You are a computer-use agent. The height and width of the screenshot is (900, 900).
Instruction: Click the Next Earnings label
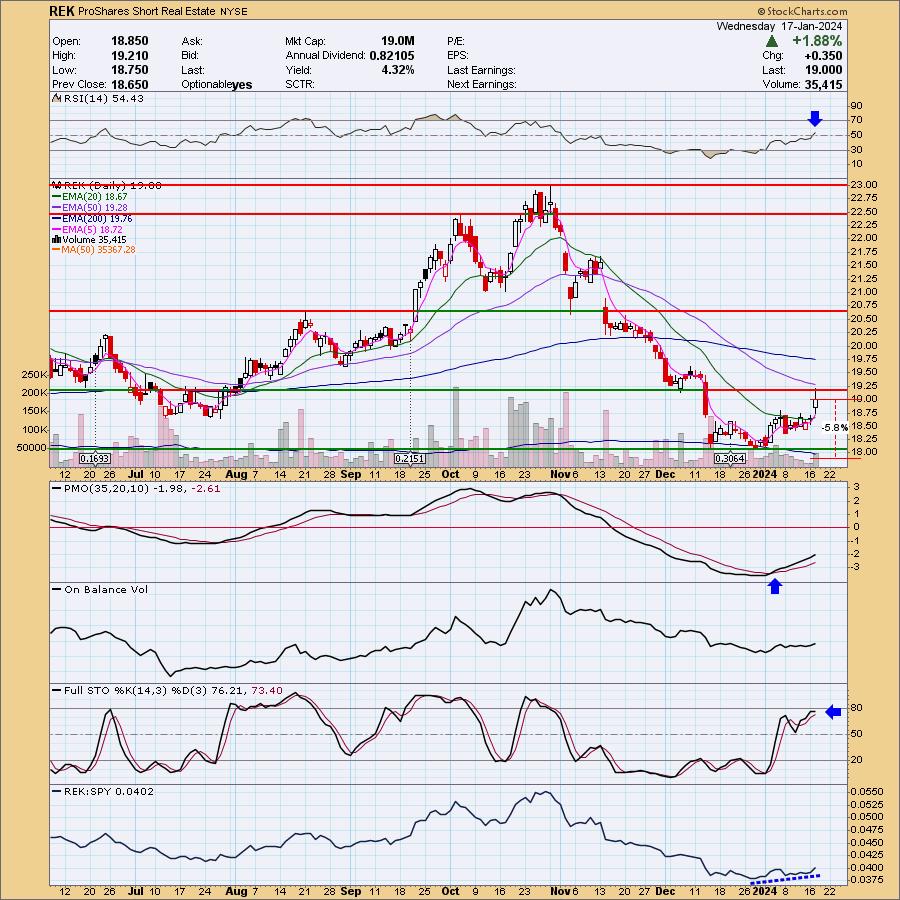tap(482, 84)
